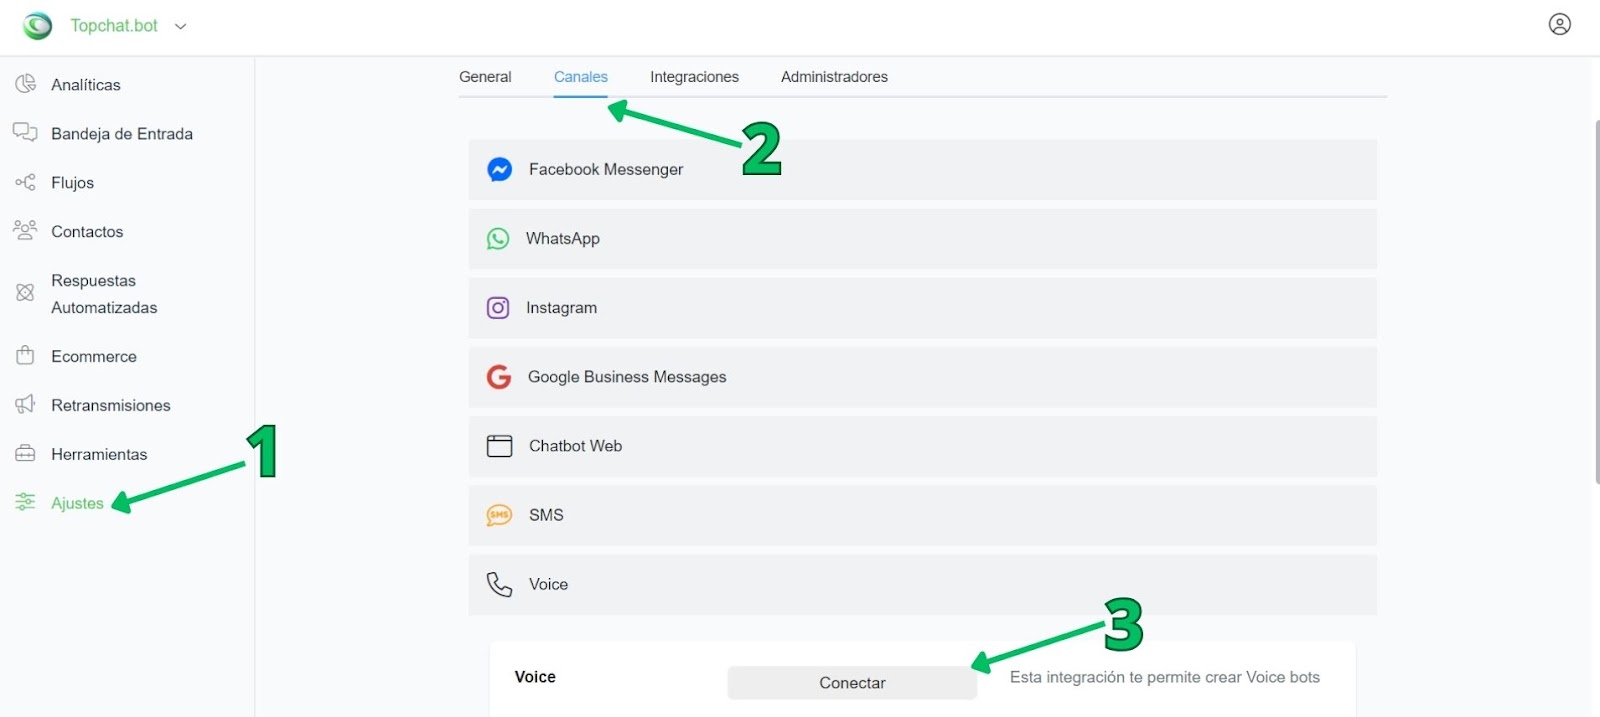The height and width of the screenshot is (717, 1600).
Task: Click the 'Esta integración te permite crear Voice bots' text
Action: coord(1165,677)
